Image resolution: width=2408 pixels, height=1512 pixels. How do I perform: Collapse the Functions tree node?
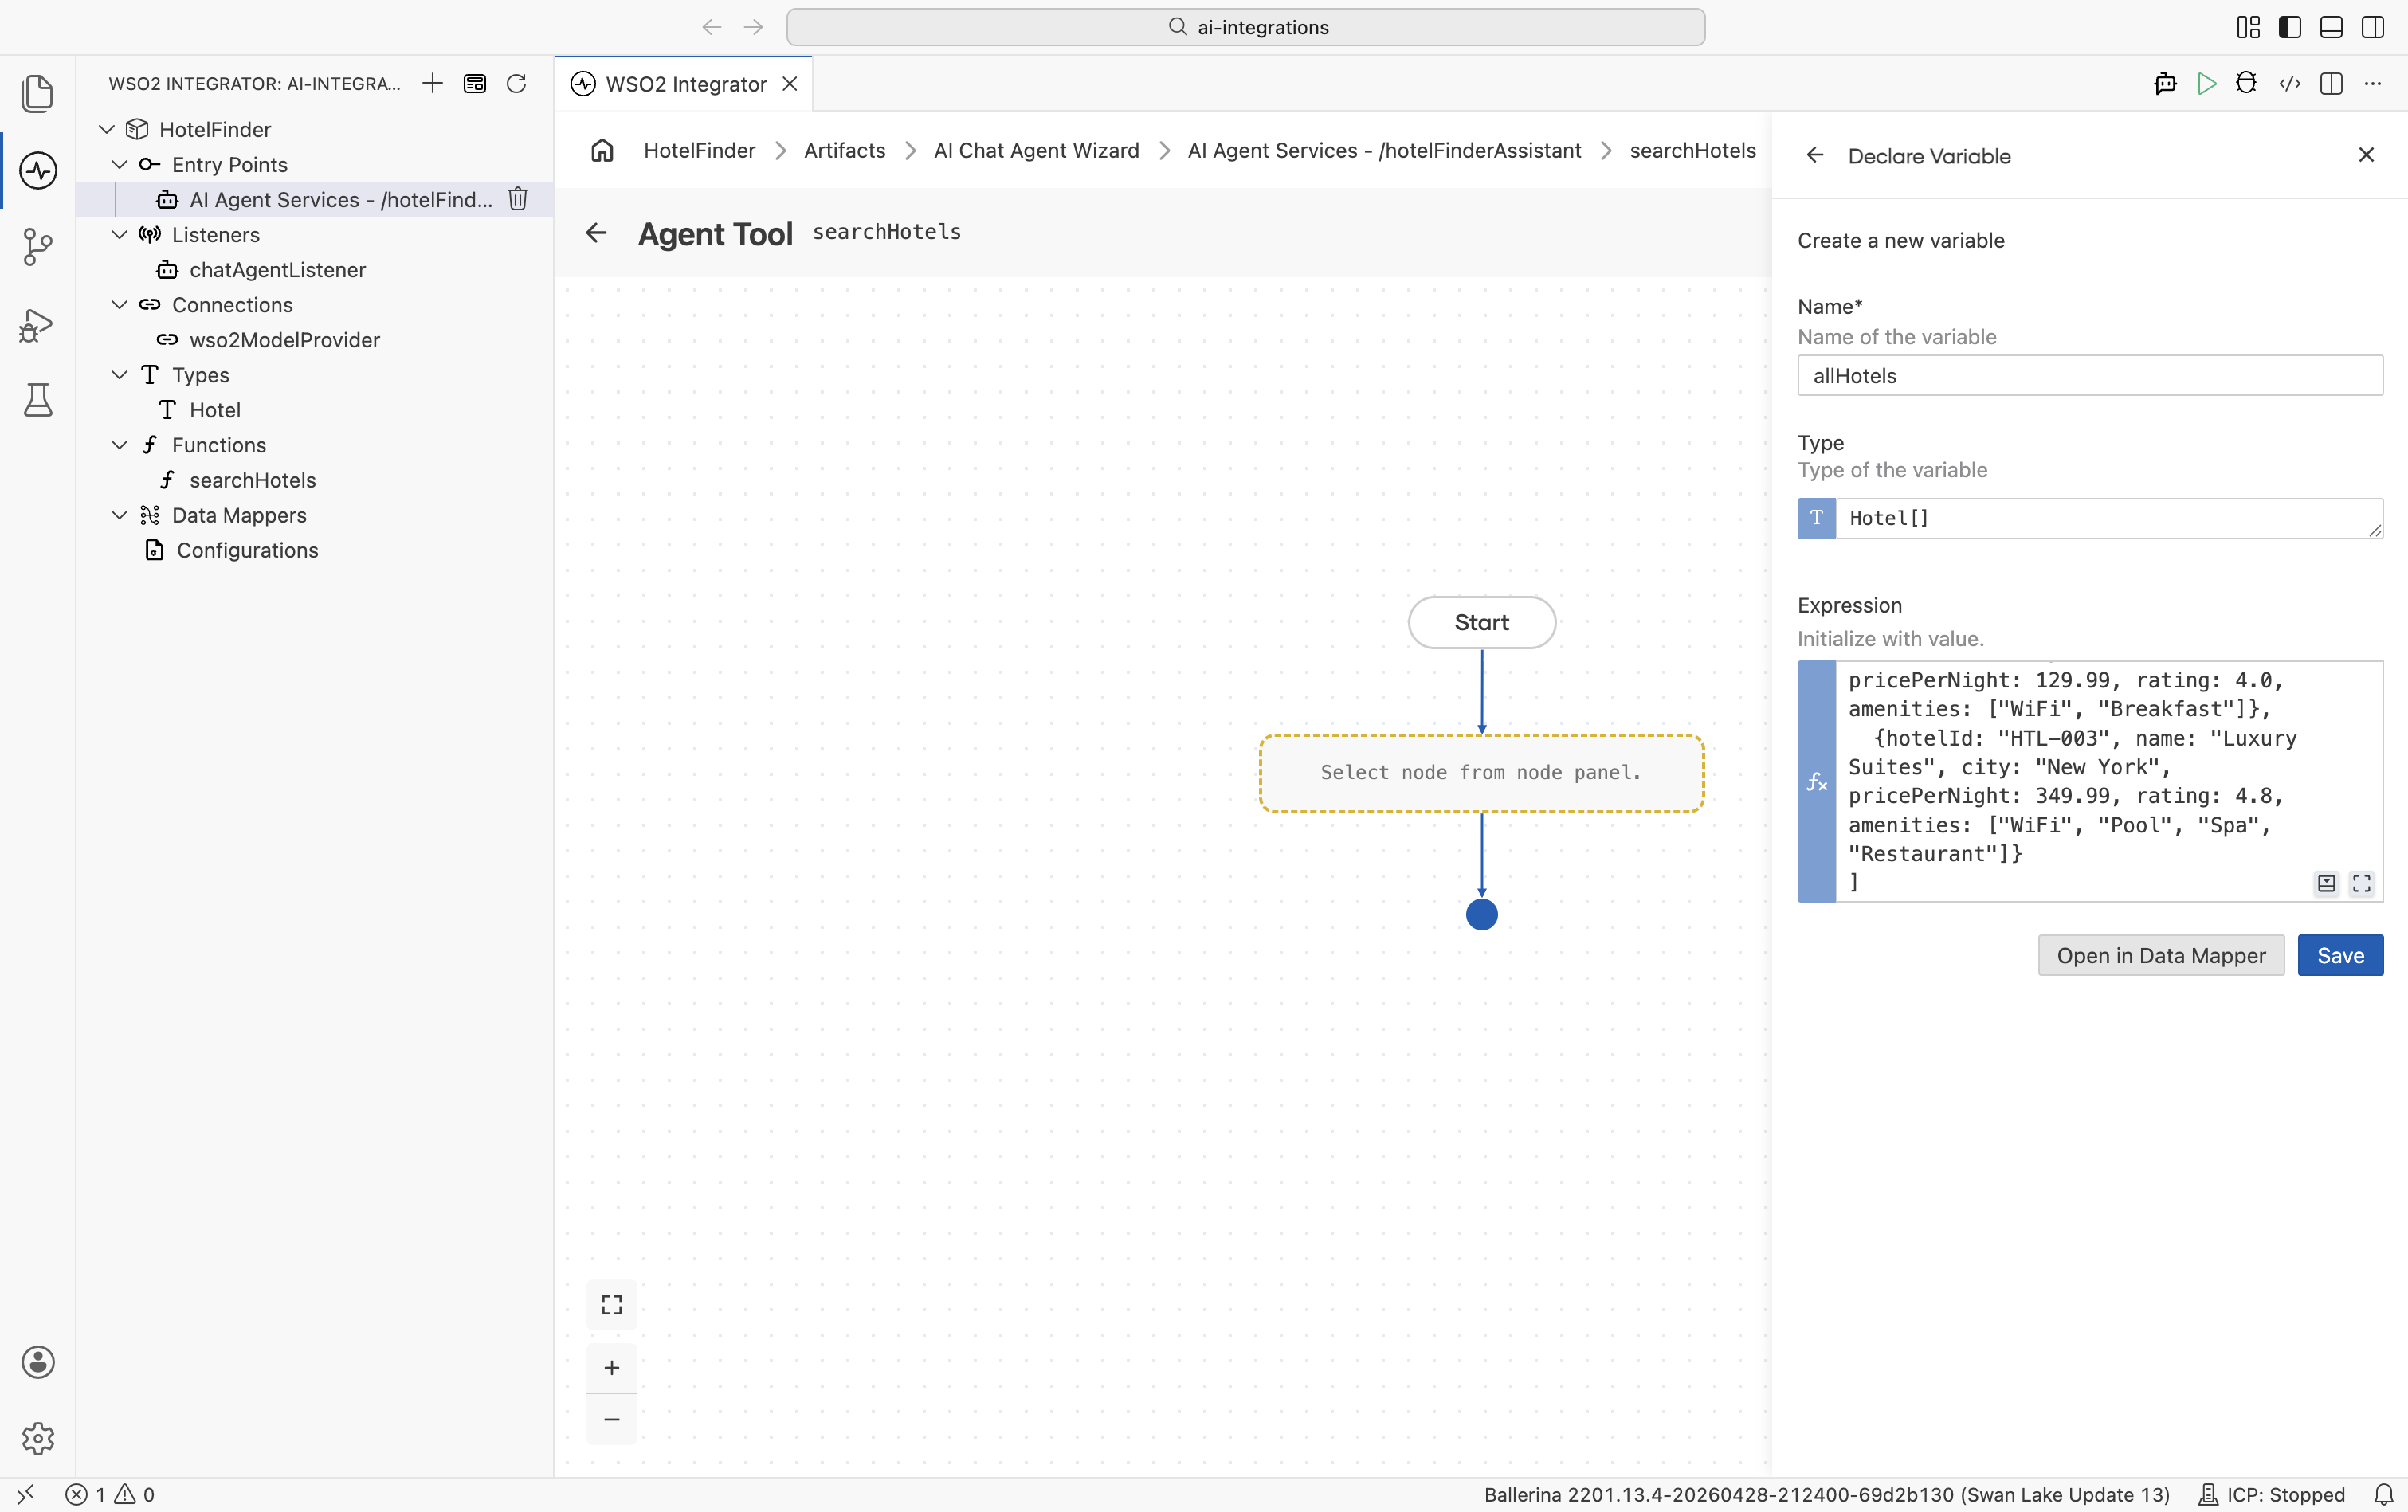point(120,444)
